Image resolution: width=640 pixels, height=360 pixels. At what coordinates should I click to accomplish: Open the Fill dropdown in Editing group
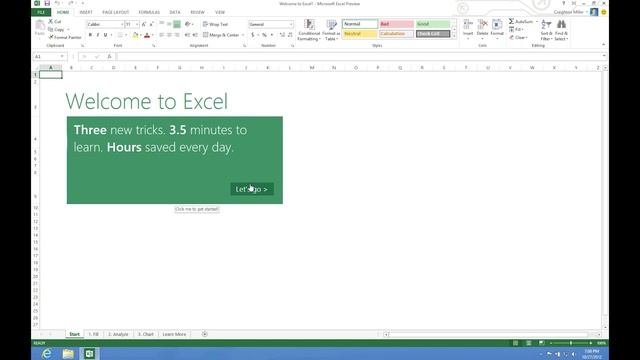click(x=516, y=29)
